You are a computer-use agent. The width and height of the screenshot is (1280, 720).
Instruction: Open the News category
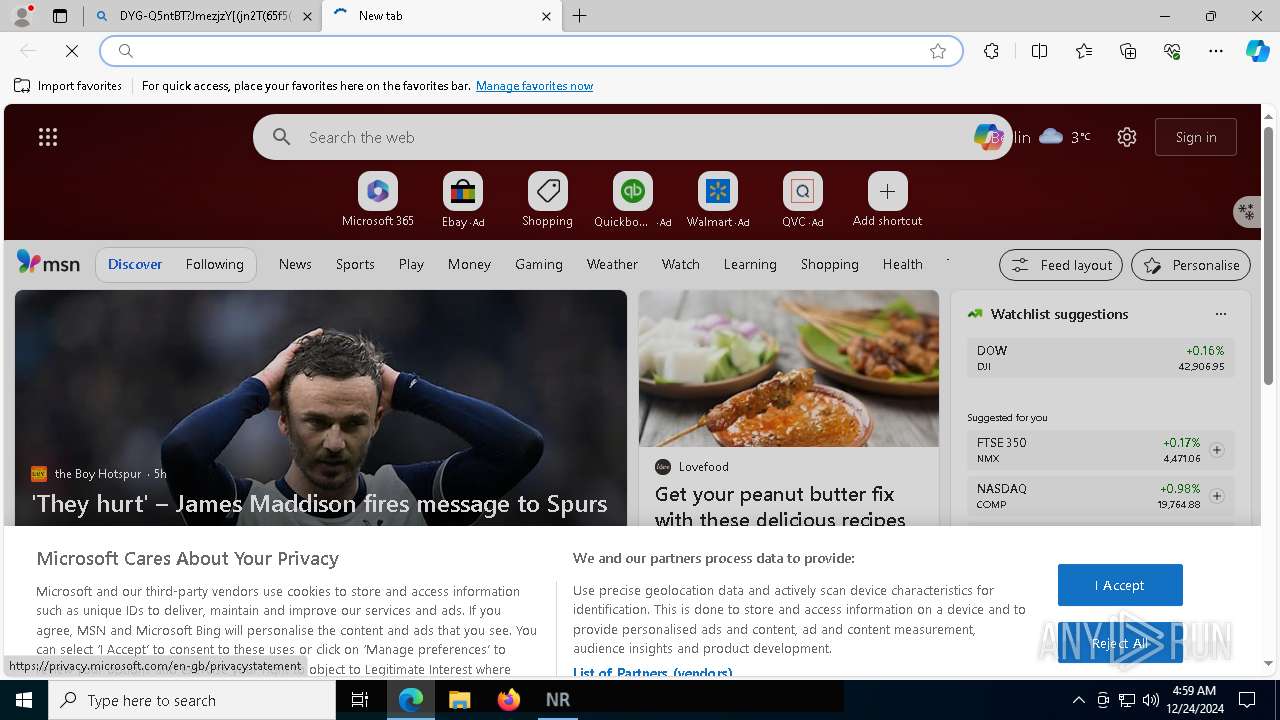click(x=295, y=264)
